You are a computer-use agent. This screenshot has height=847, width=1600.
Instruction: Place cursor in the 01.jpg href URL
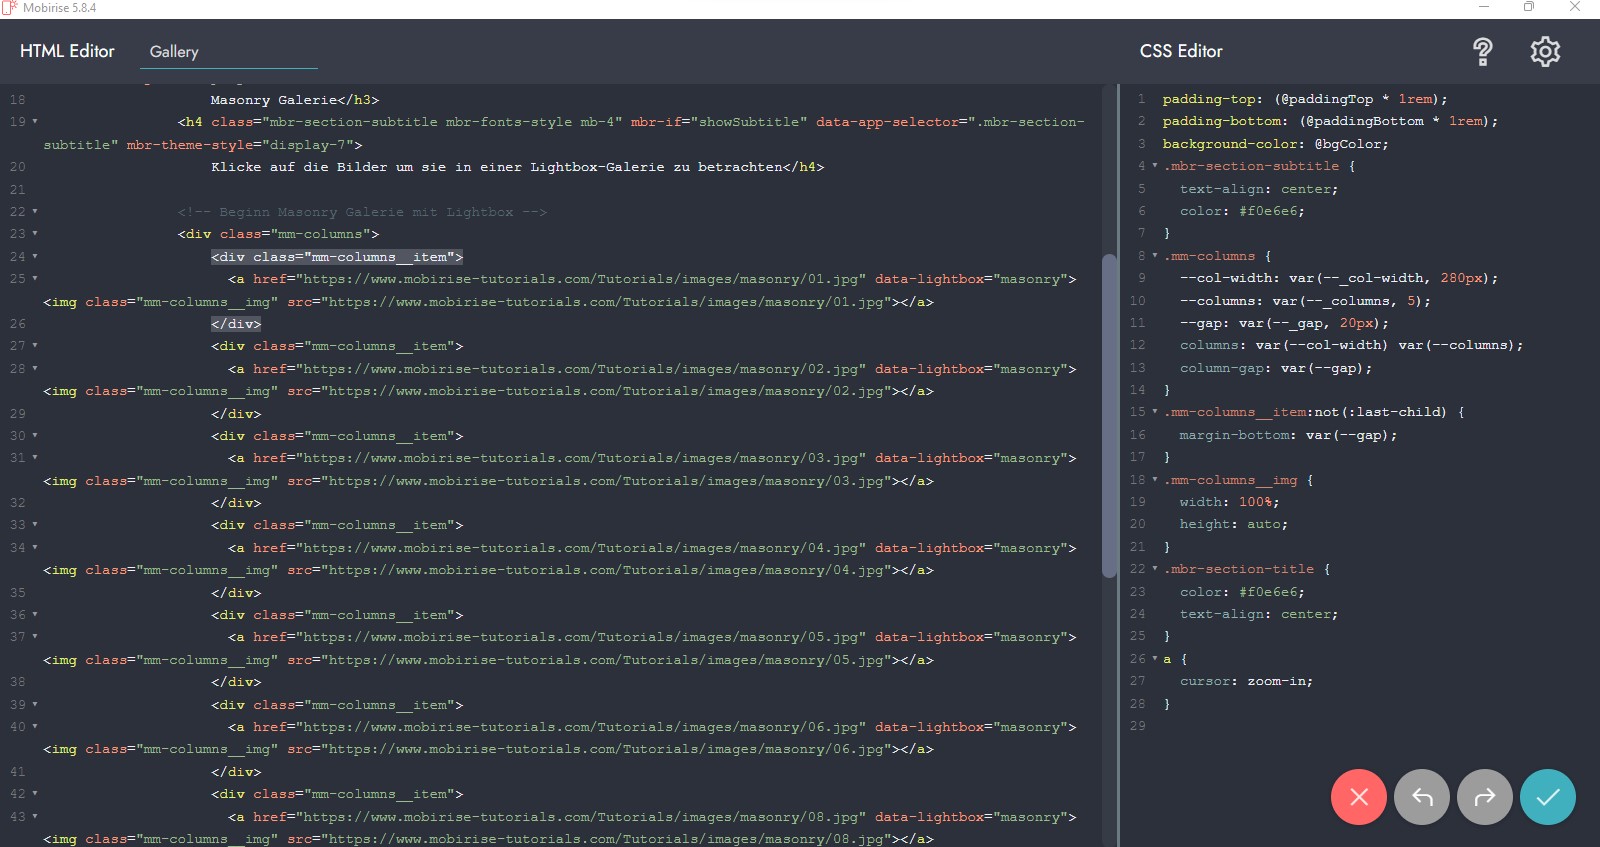tap(580, 279)
